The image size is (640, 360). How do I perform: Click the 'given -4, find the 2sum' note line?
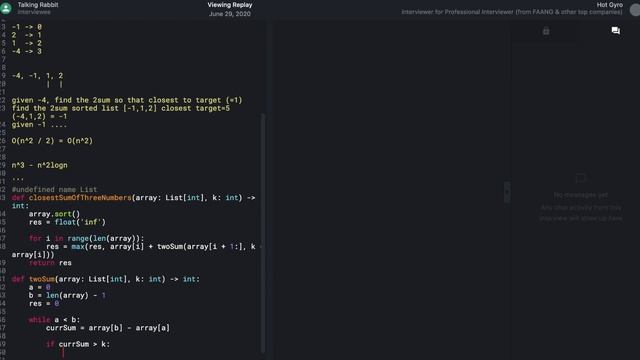(x=127, y=100)
